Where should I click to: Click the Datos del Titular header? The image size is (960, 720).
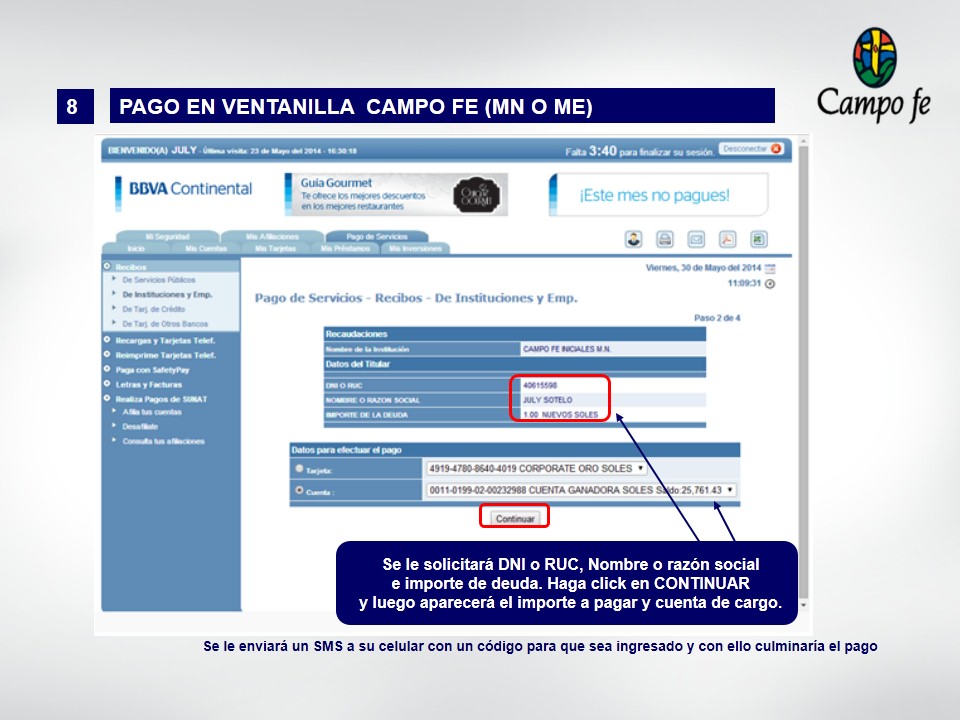514,364
